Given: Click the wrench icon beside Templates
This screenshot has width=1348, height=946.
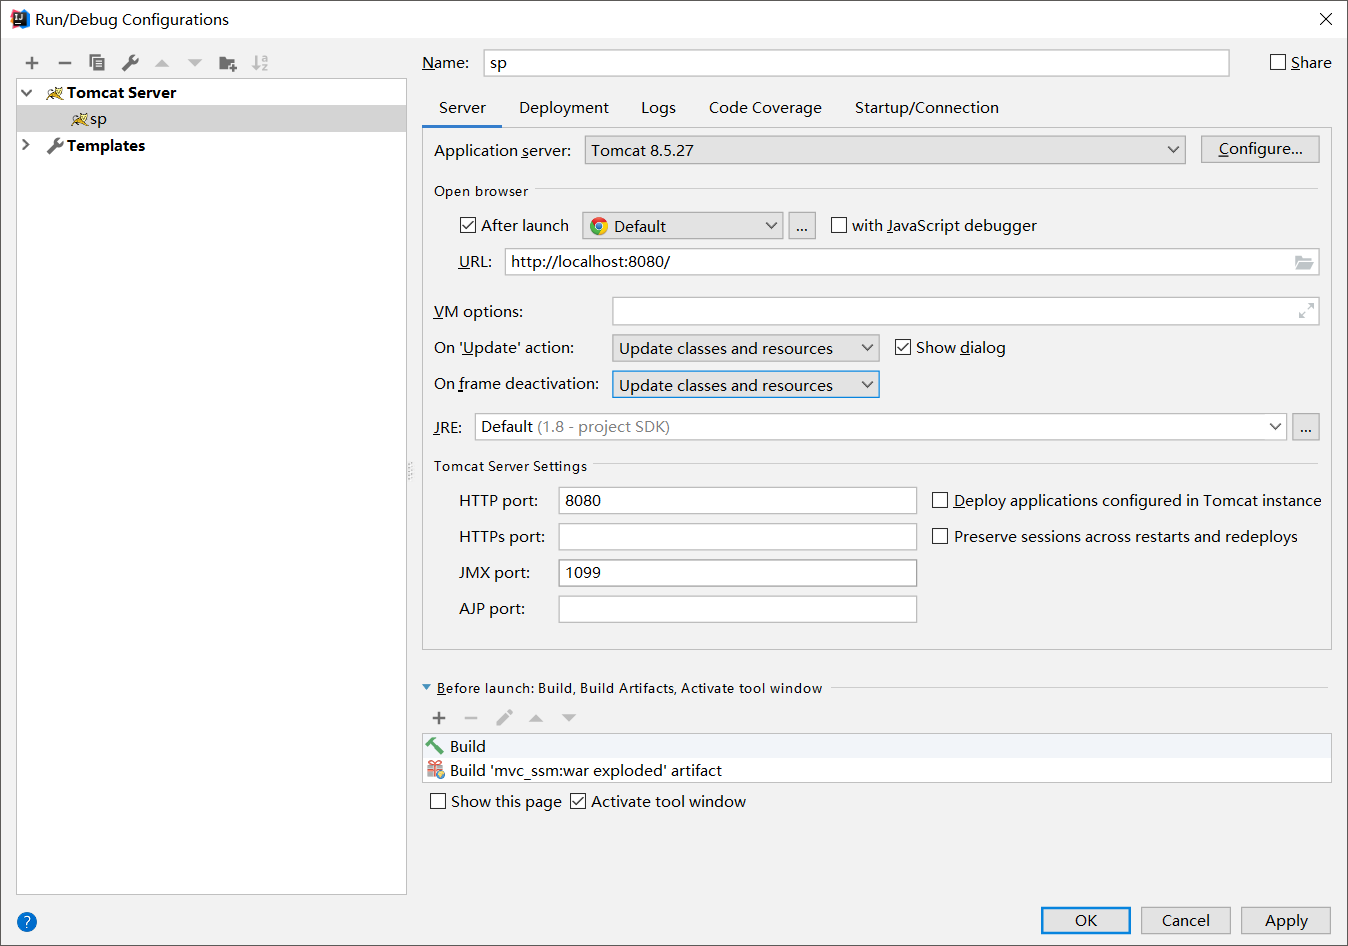Looking at the screenshot, I should pos(55,146).
